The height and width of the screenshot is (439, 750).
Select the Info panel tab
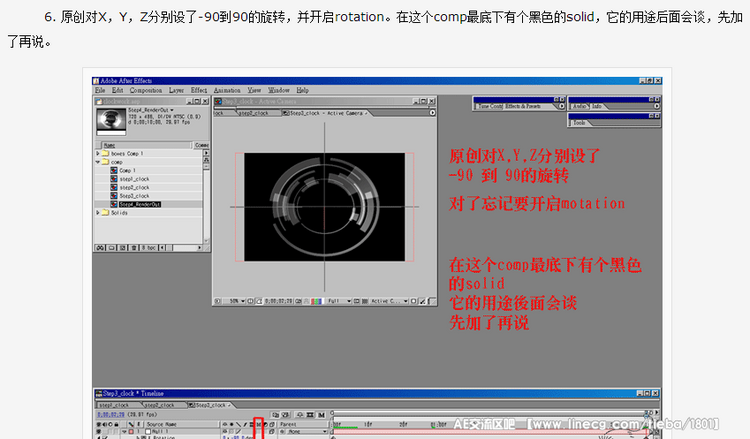pos(597,106)
